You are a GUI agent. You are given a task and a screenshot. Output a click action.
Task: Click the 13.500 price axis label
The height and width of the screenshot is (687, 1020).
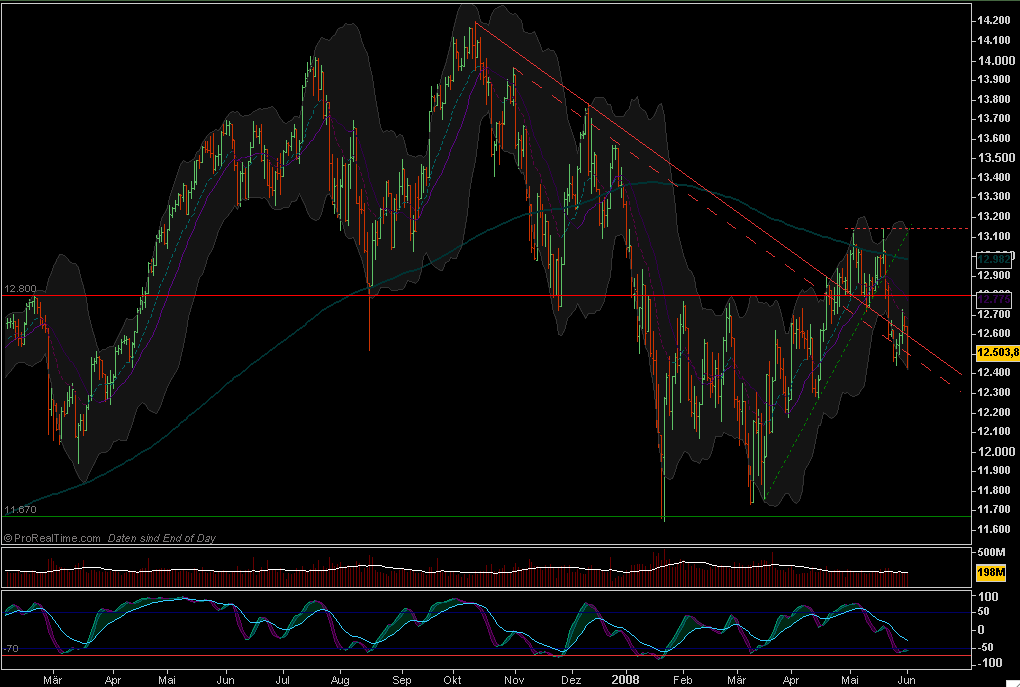point(997,157)
